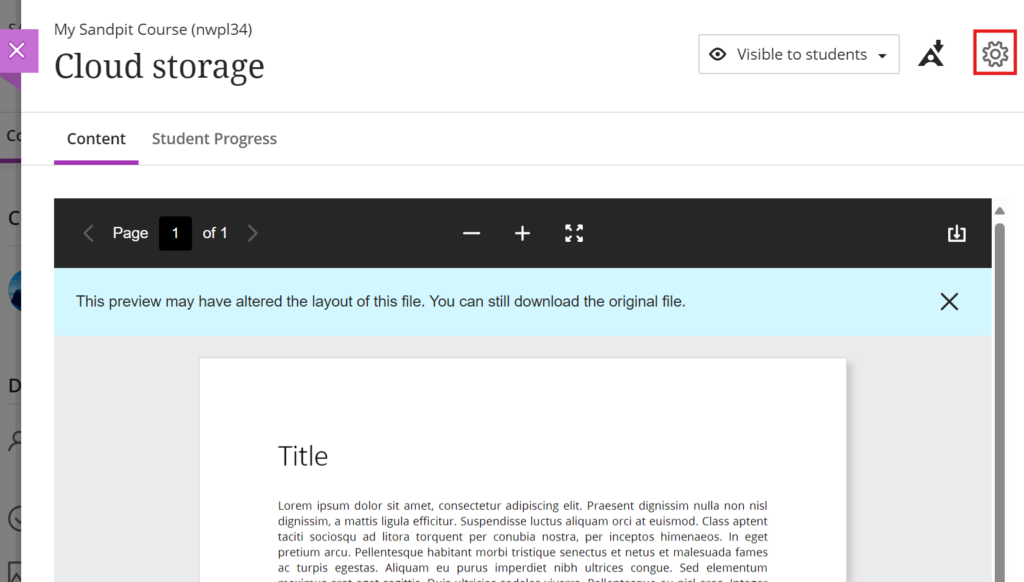The height and width of the screenshot is (582, 1024).
Task: Open the Ally alternative formats icon
Action: click(x=931, y=54)
